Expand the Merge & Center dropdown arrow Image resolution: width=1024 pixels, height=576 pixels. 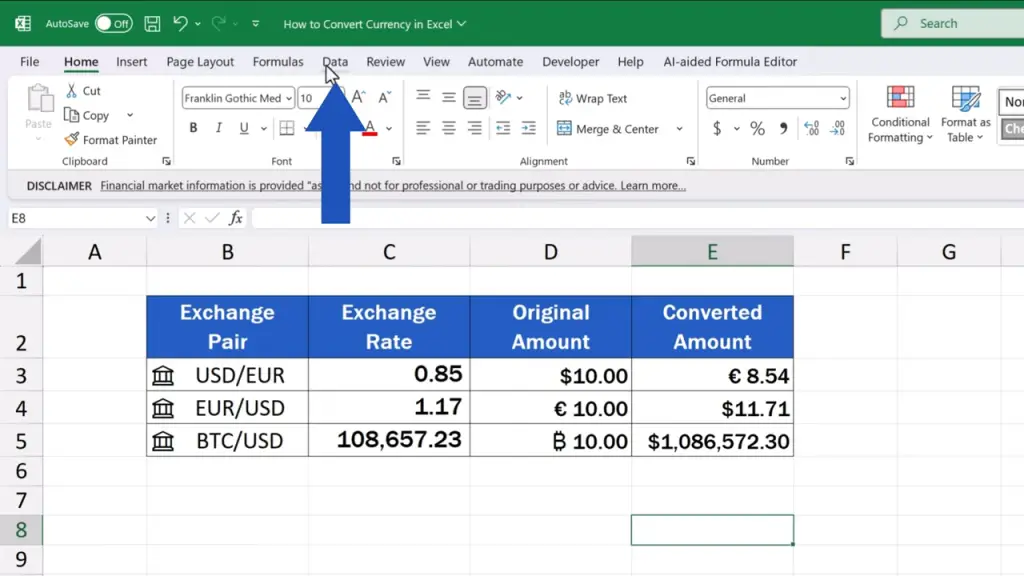pyautogui.click(x=680, y=129)
